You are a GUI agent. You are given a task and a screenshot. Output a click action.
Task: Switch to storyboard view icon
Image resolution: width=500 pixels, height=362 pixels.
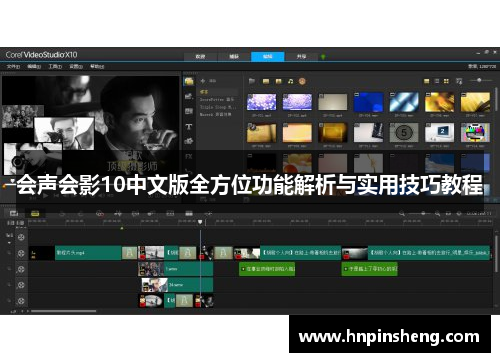tap(14, 213)
